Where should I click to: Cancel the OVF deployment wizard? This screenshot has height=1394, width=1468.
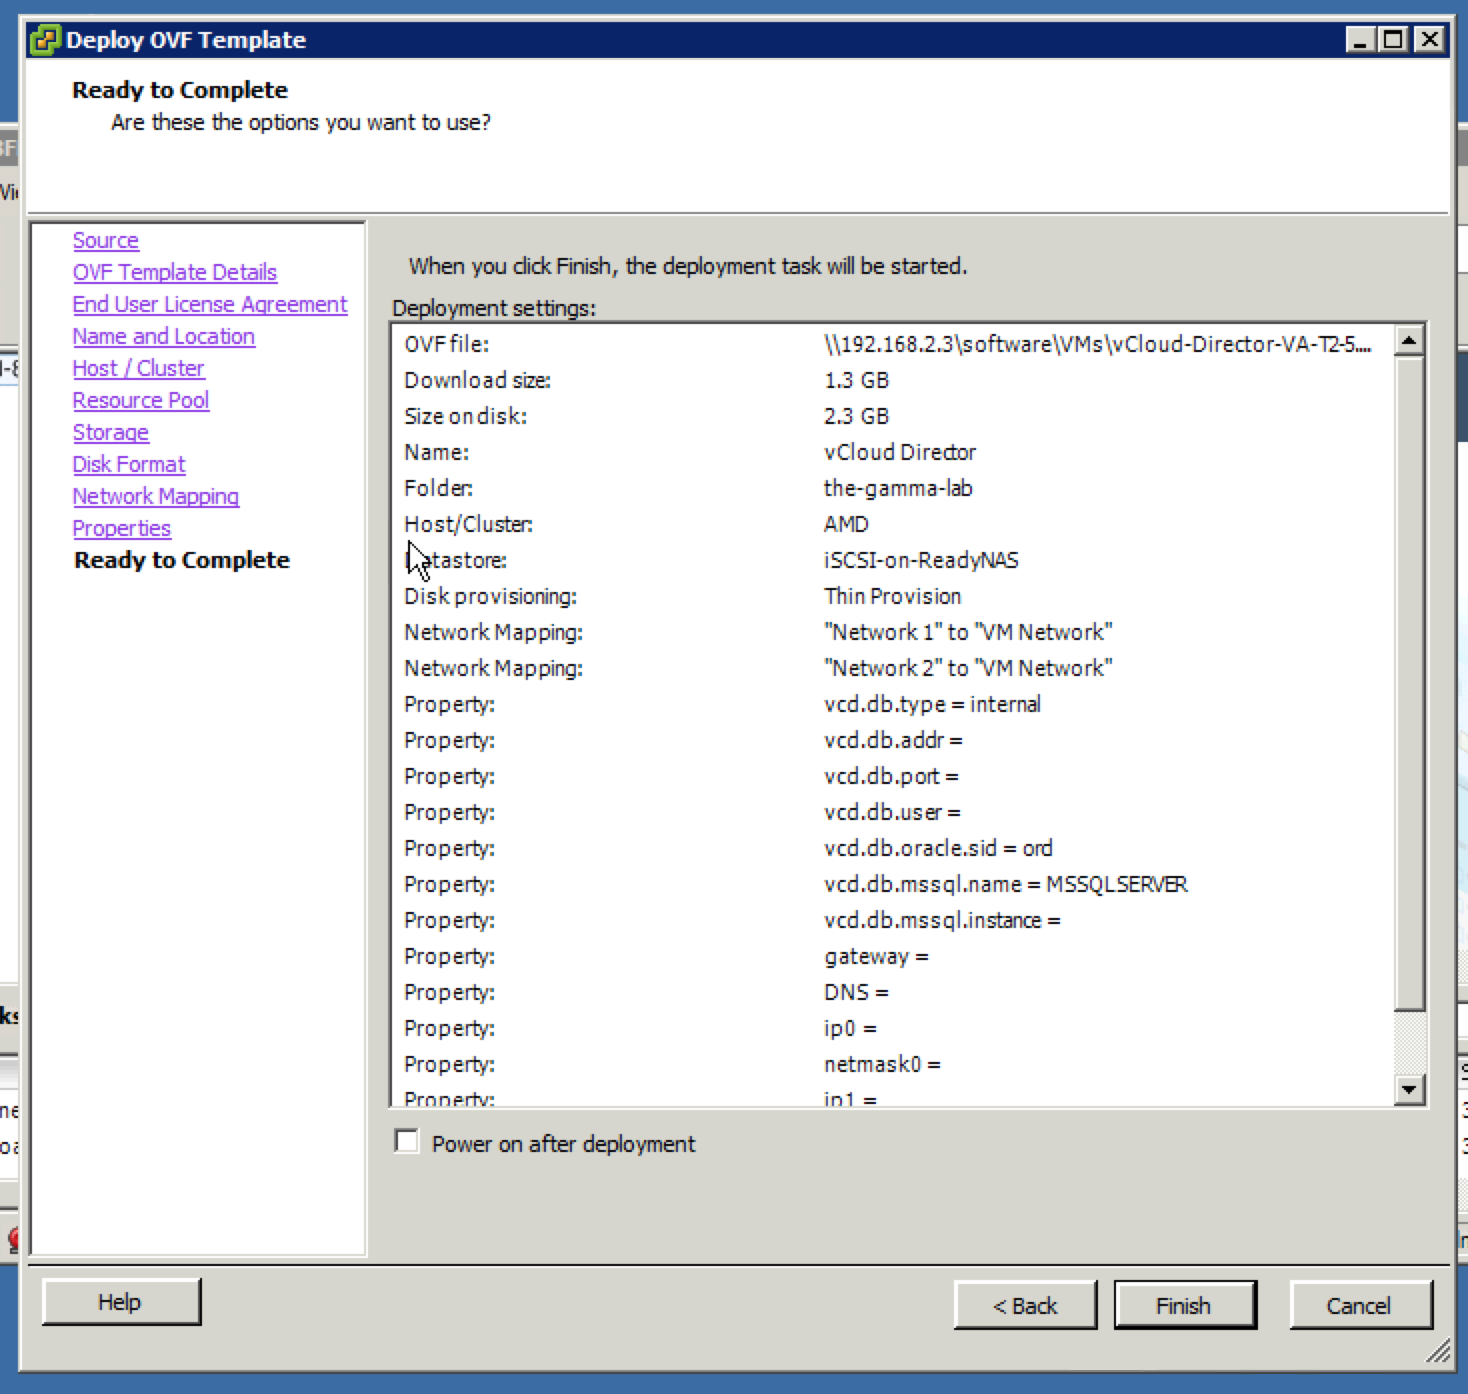(1359, 1305)
